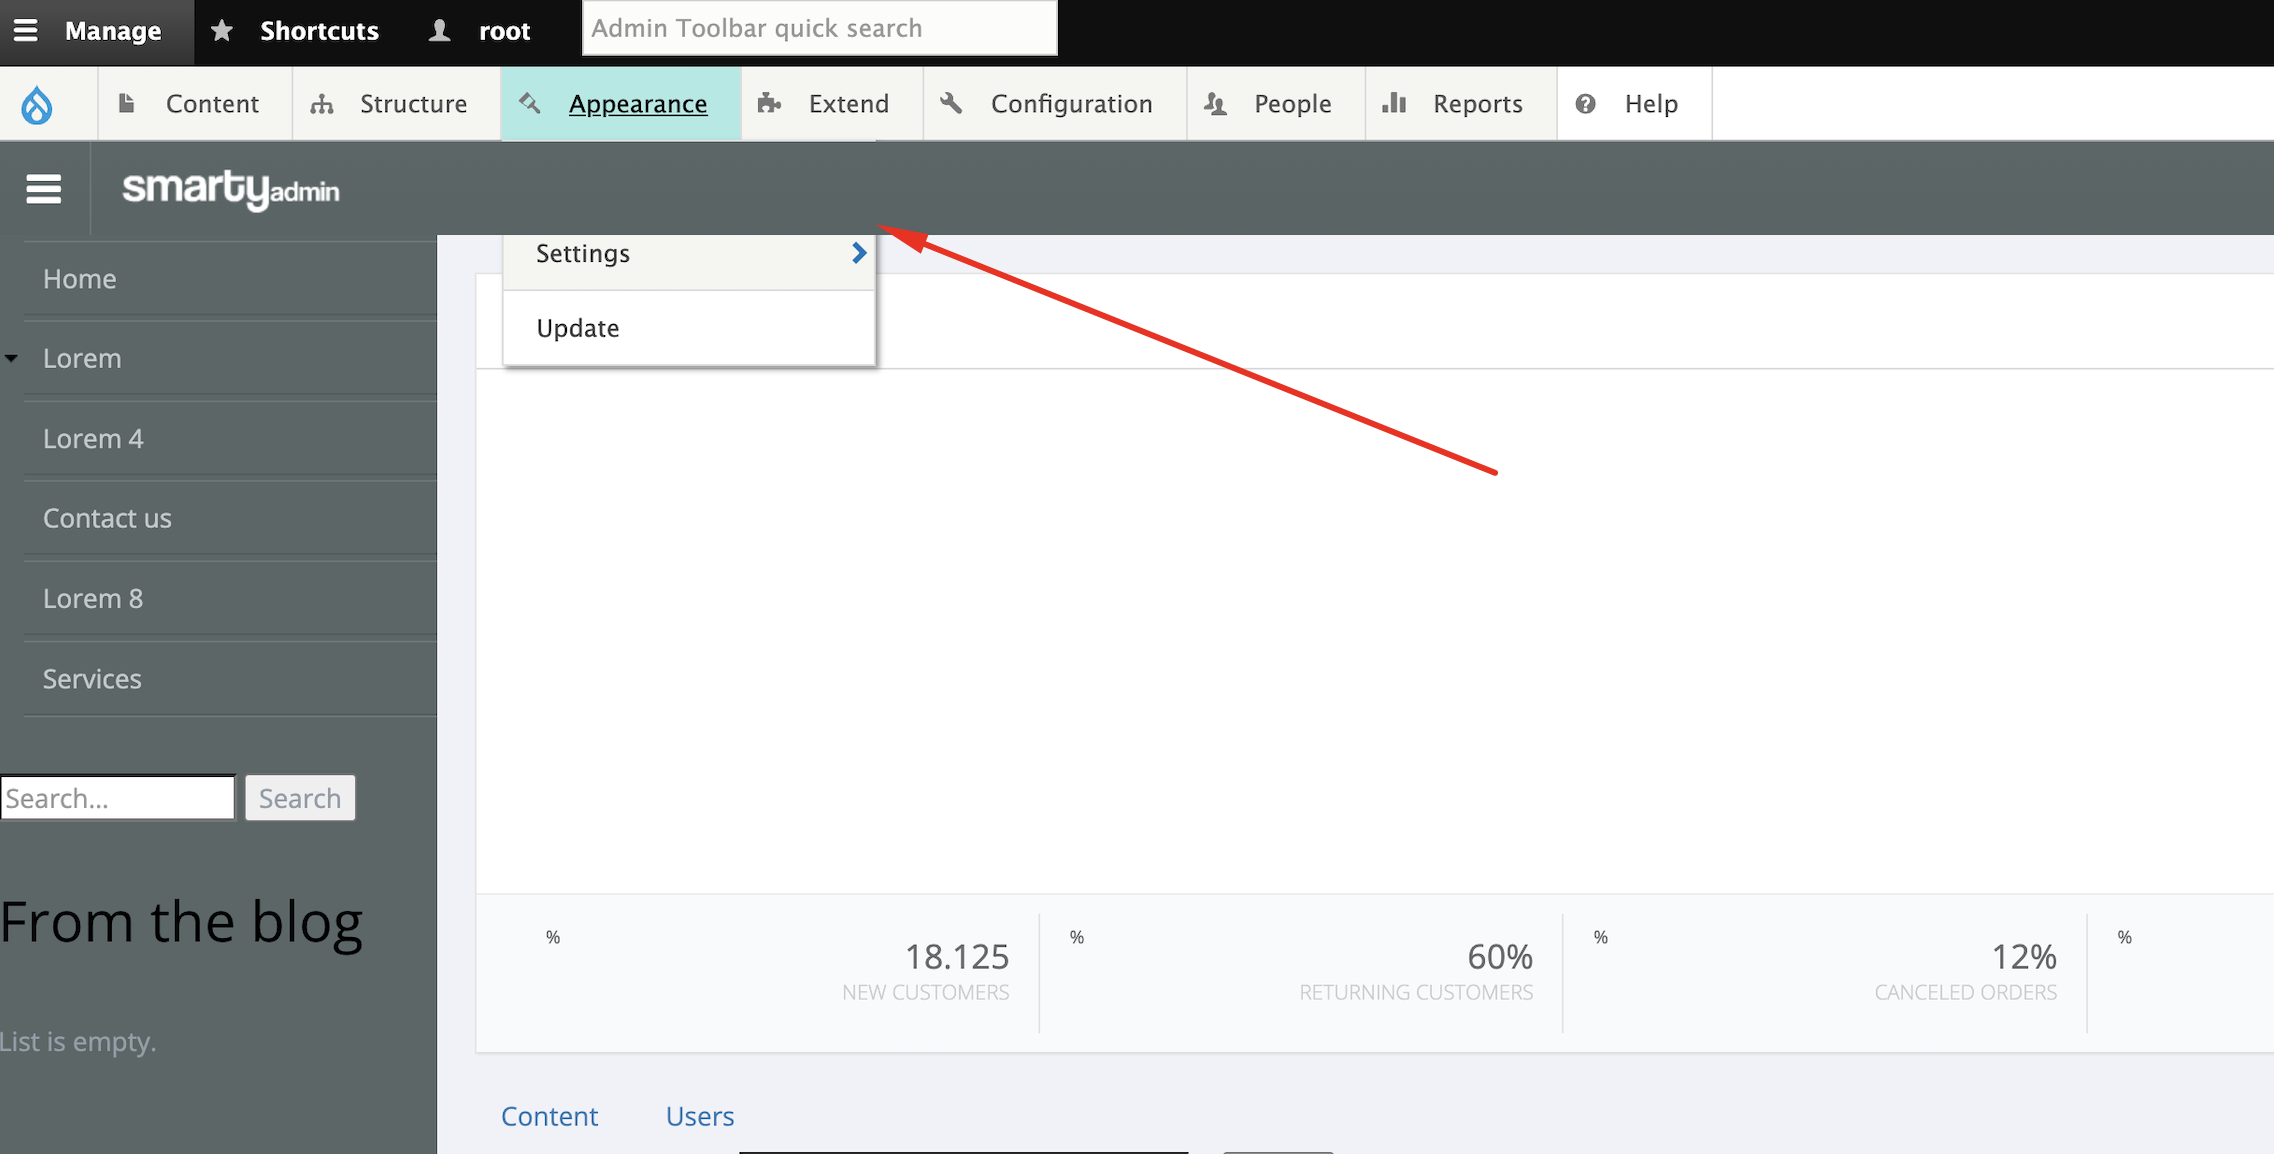Image resolution: width=2274 pixels, height=1154 pixels.
Task: Toggle the smartyadmin hamburger menu
Action: pos(44,188)
